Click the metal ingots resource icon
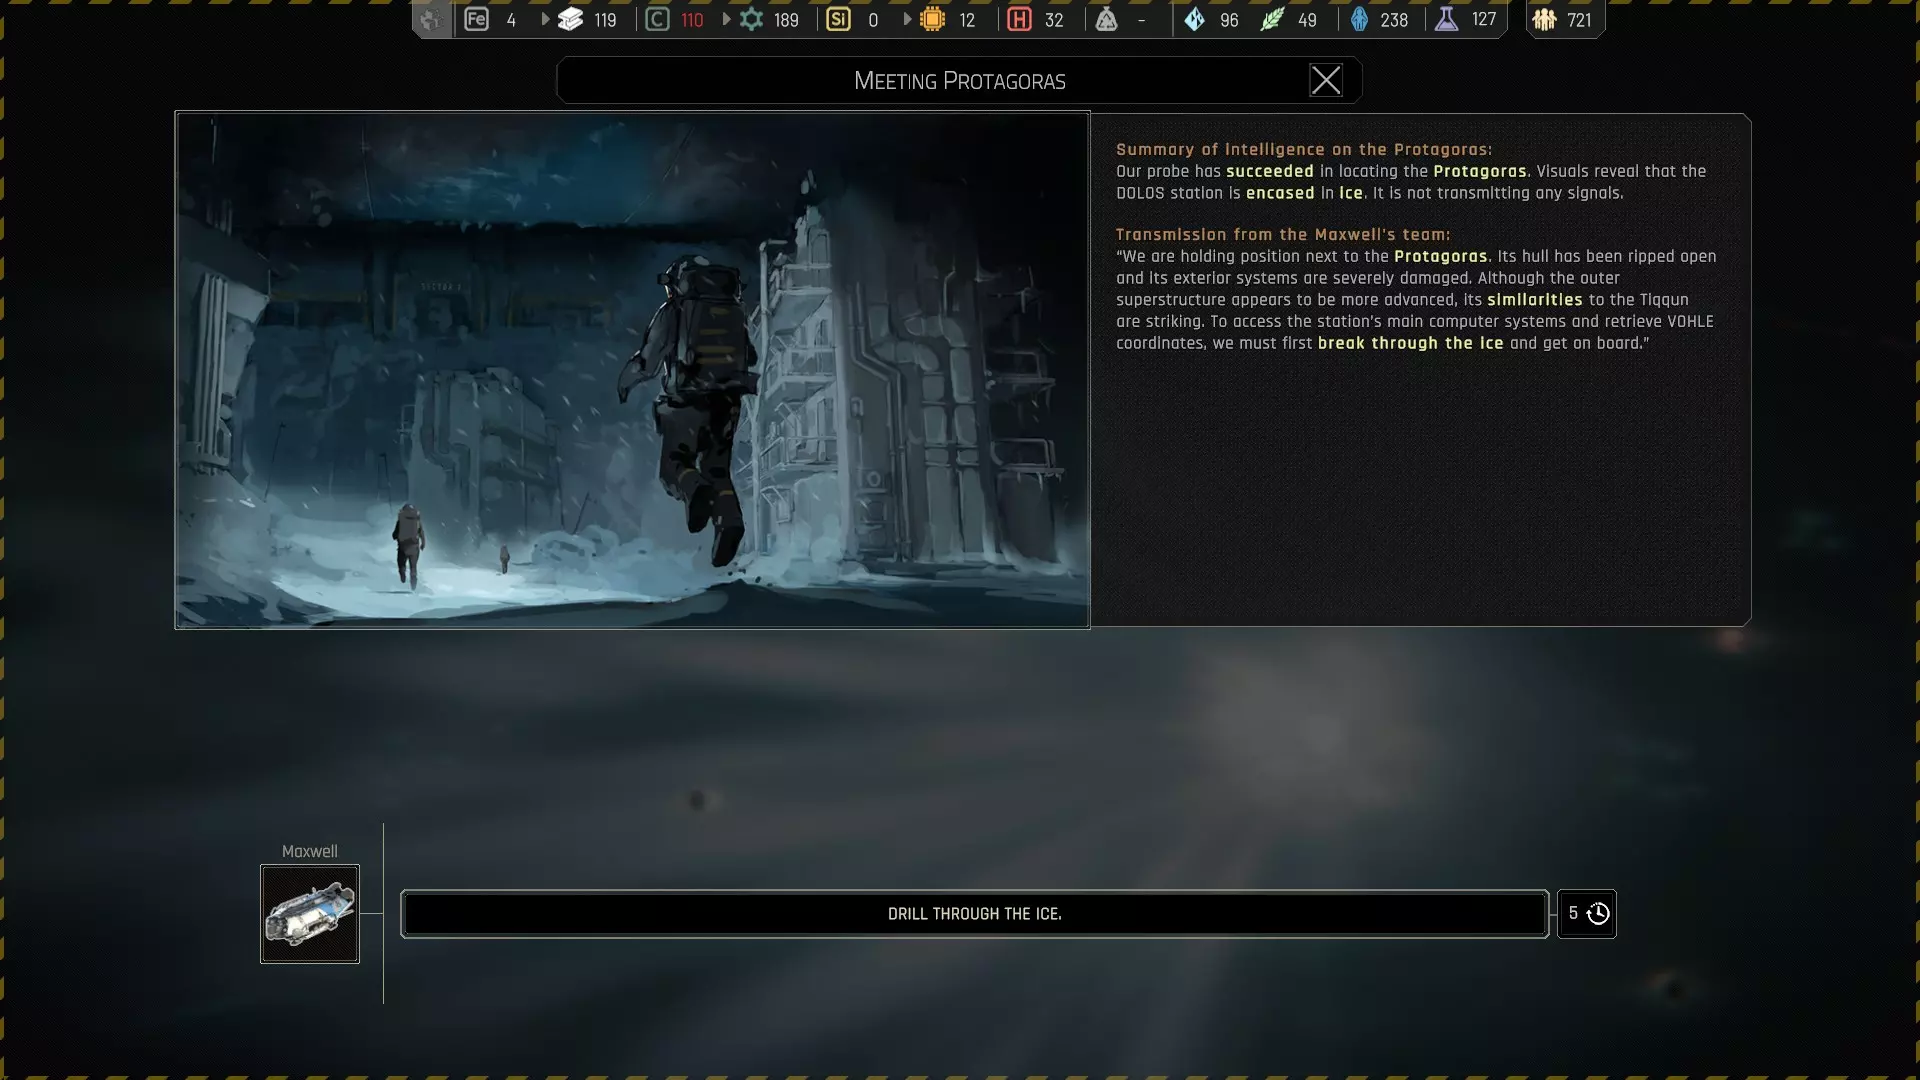 click(x=570, y=19)
